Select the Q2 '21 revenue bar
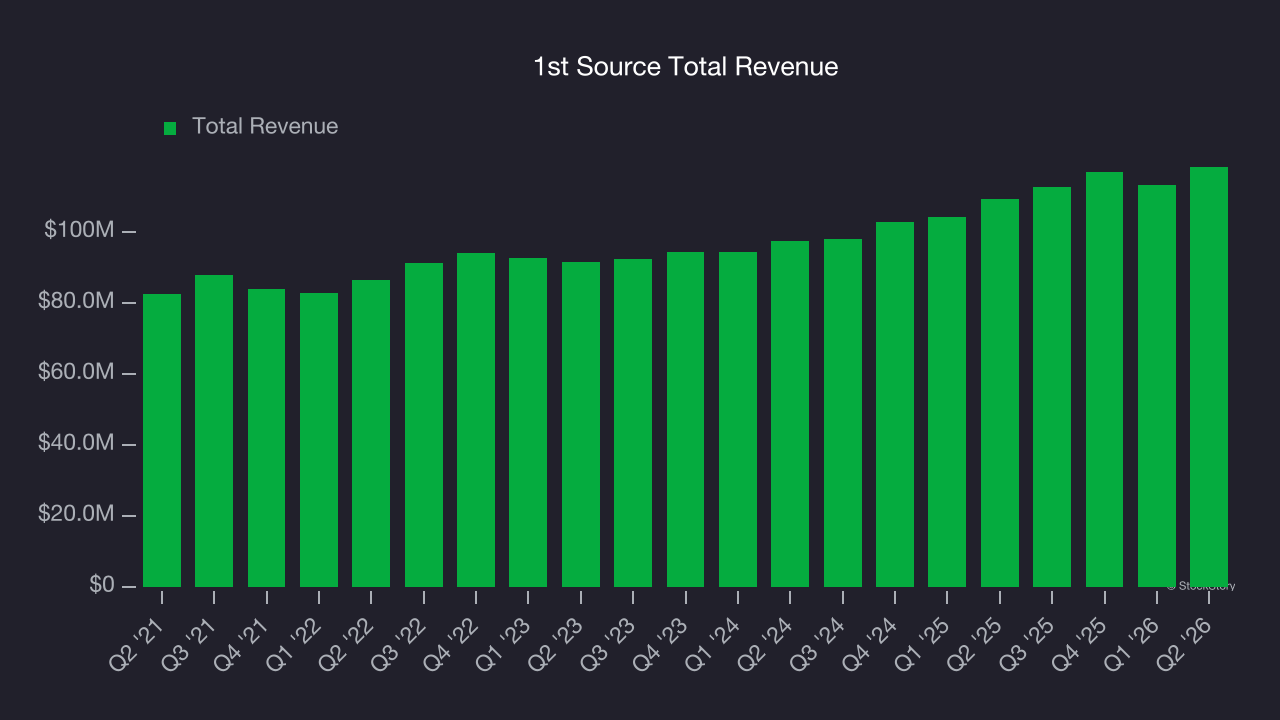1280x720 pixels. 162,440
